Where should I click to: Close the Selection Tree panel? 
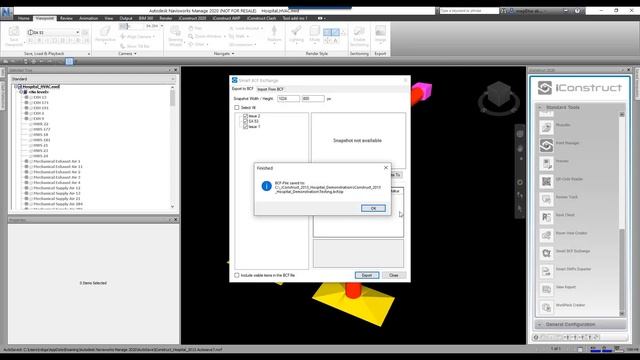[176, 70]
